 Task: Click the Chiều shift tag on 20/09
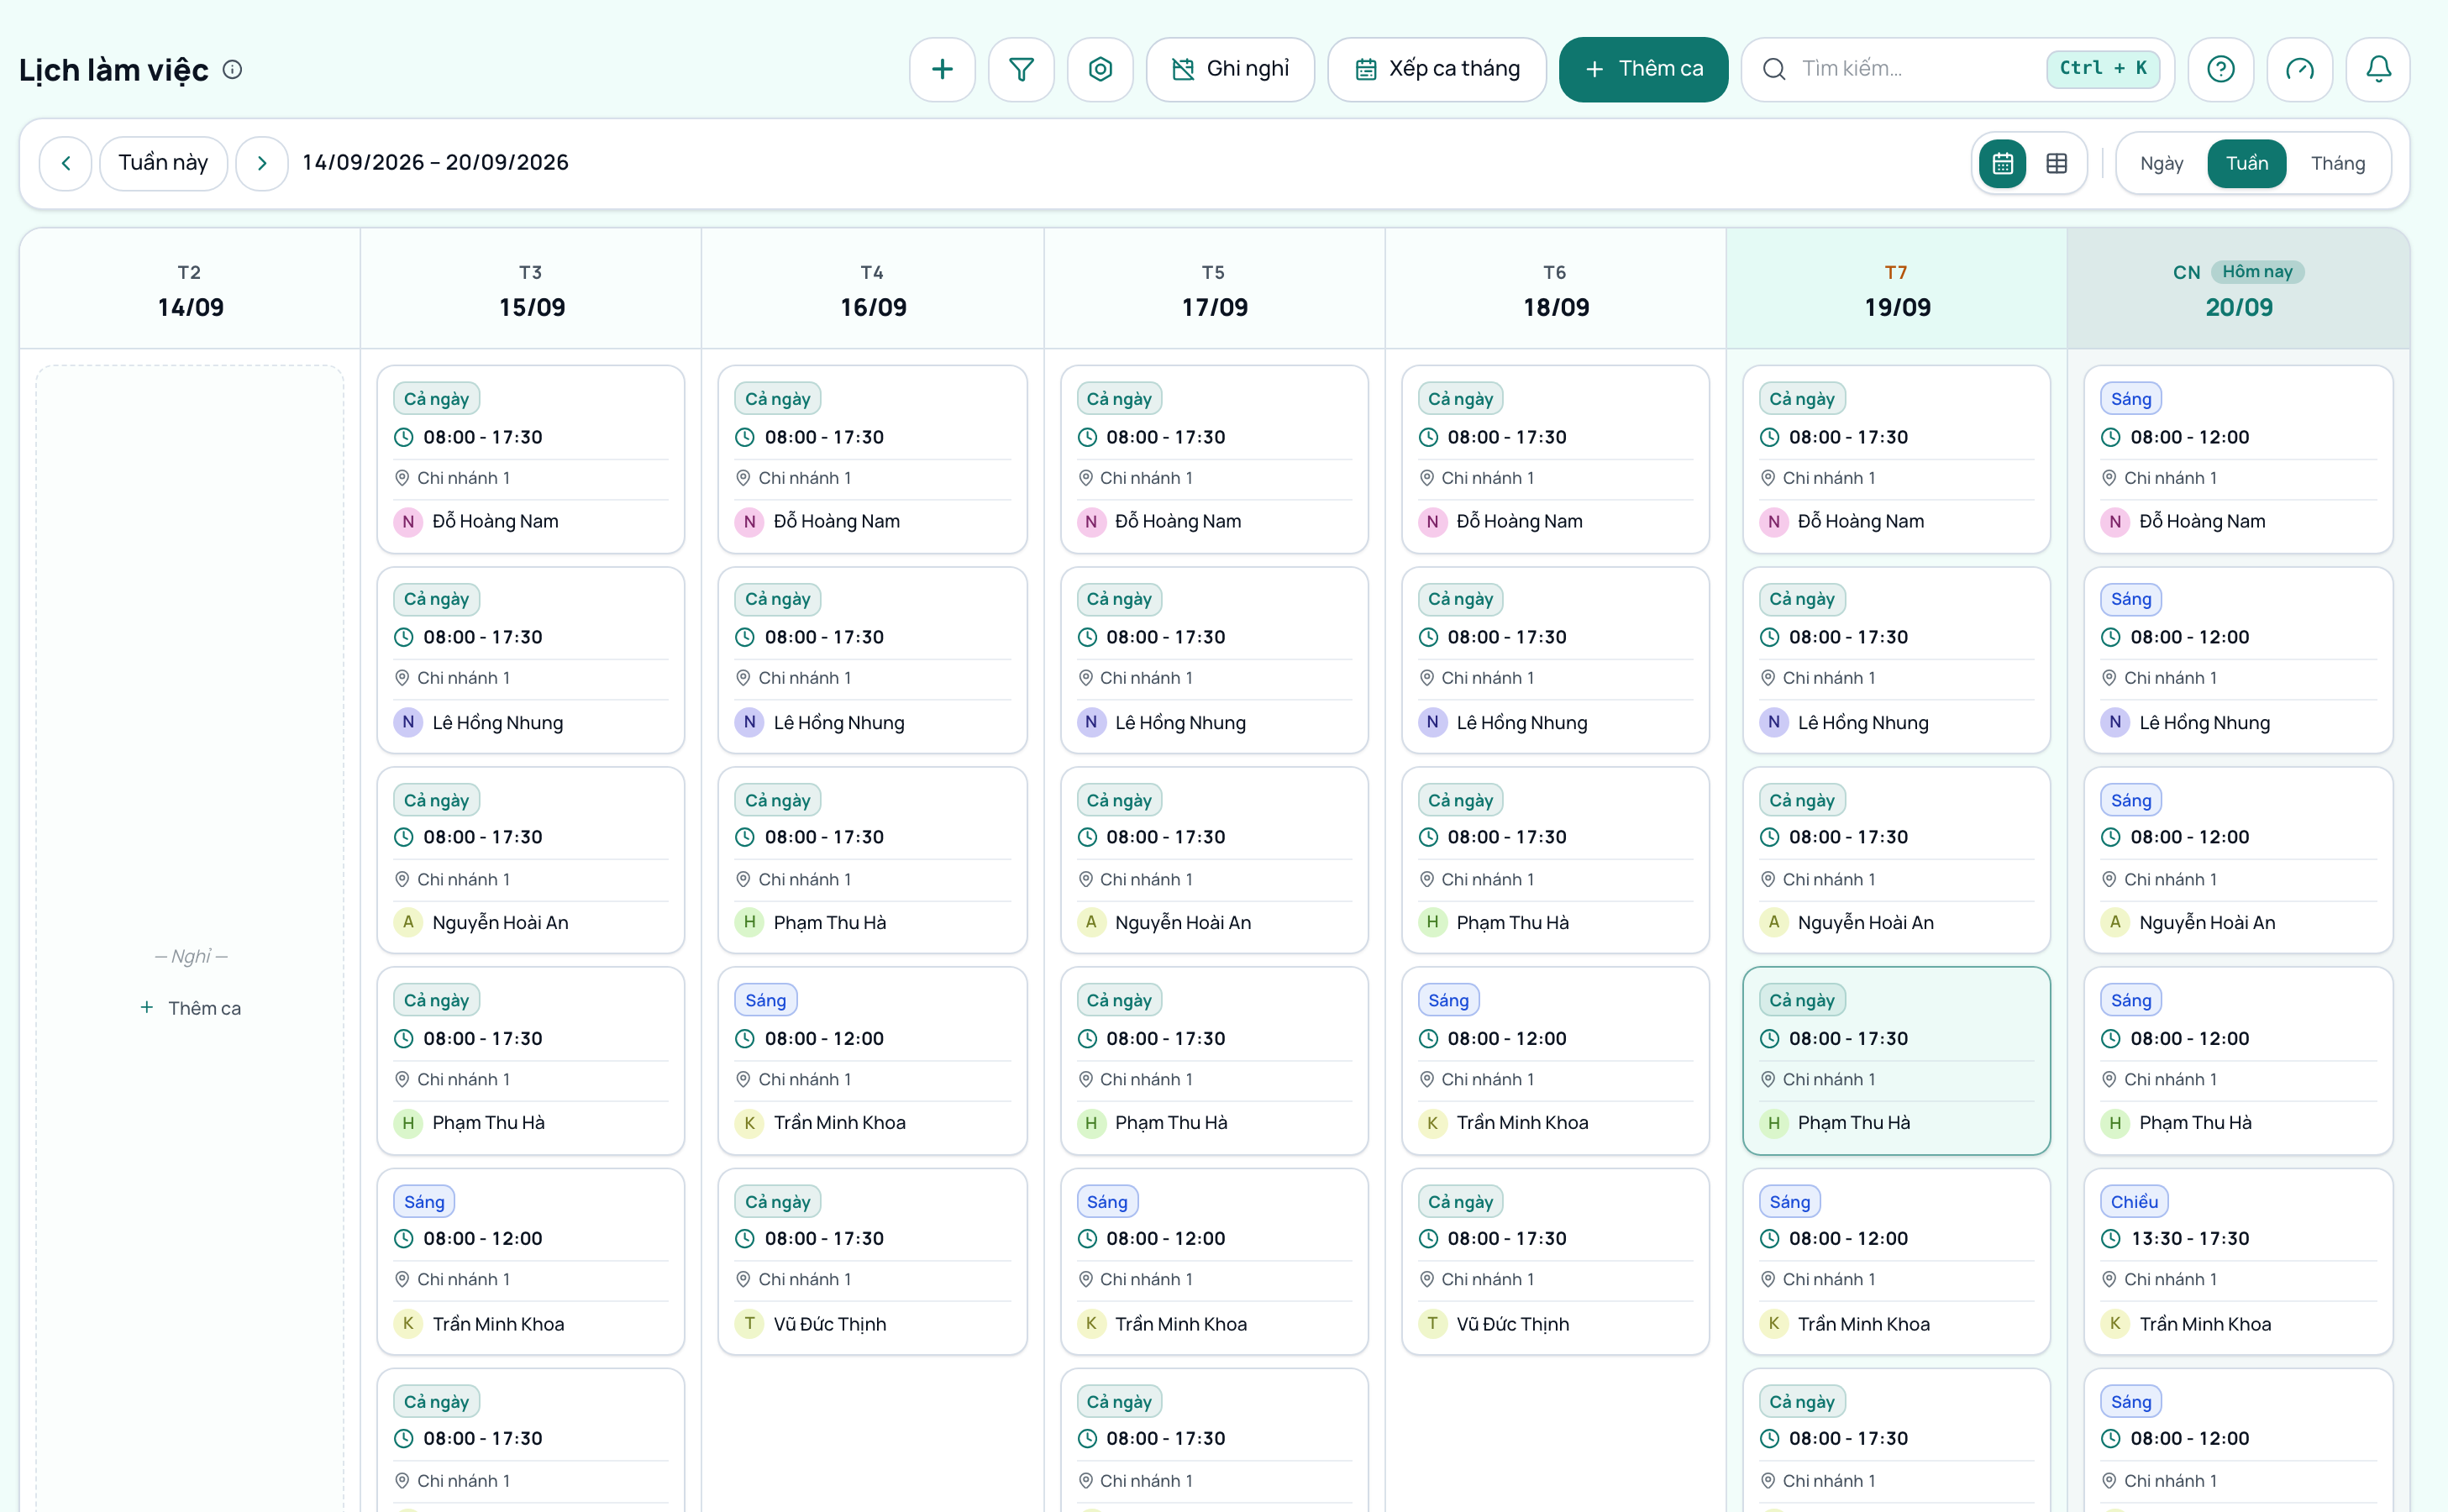[x=2134, y=1201]
